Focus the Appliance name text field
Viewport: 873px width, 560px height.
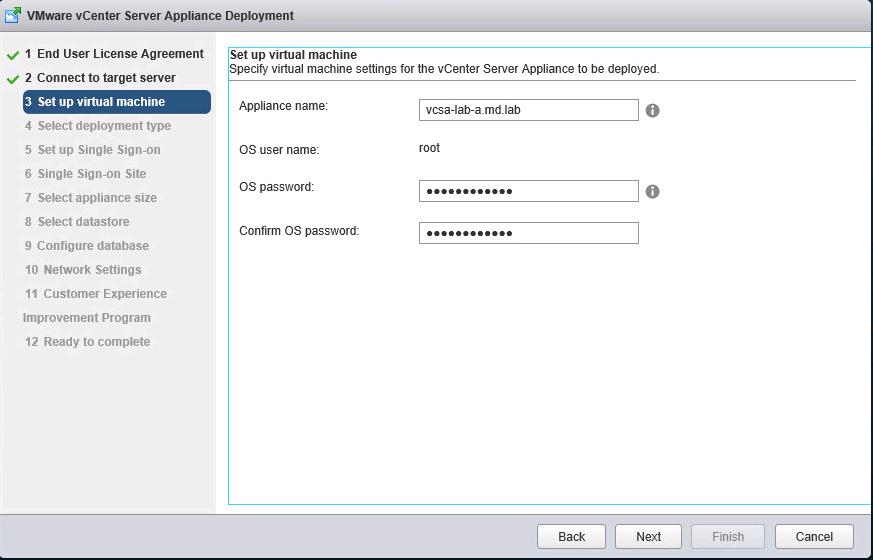528,110
